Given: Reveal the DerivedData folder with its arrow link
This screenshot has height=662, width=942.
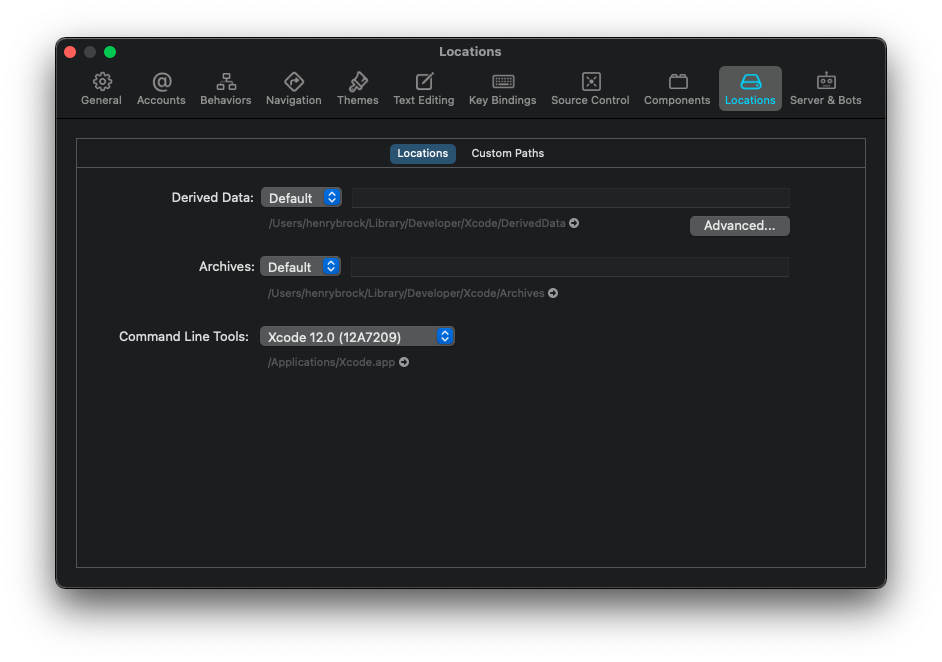Looking at the screenshot, I should [573, 223].
